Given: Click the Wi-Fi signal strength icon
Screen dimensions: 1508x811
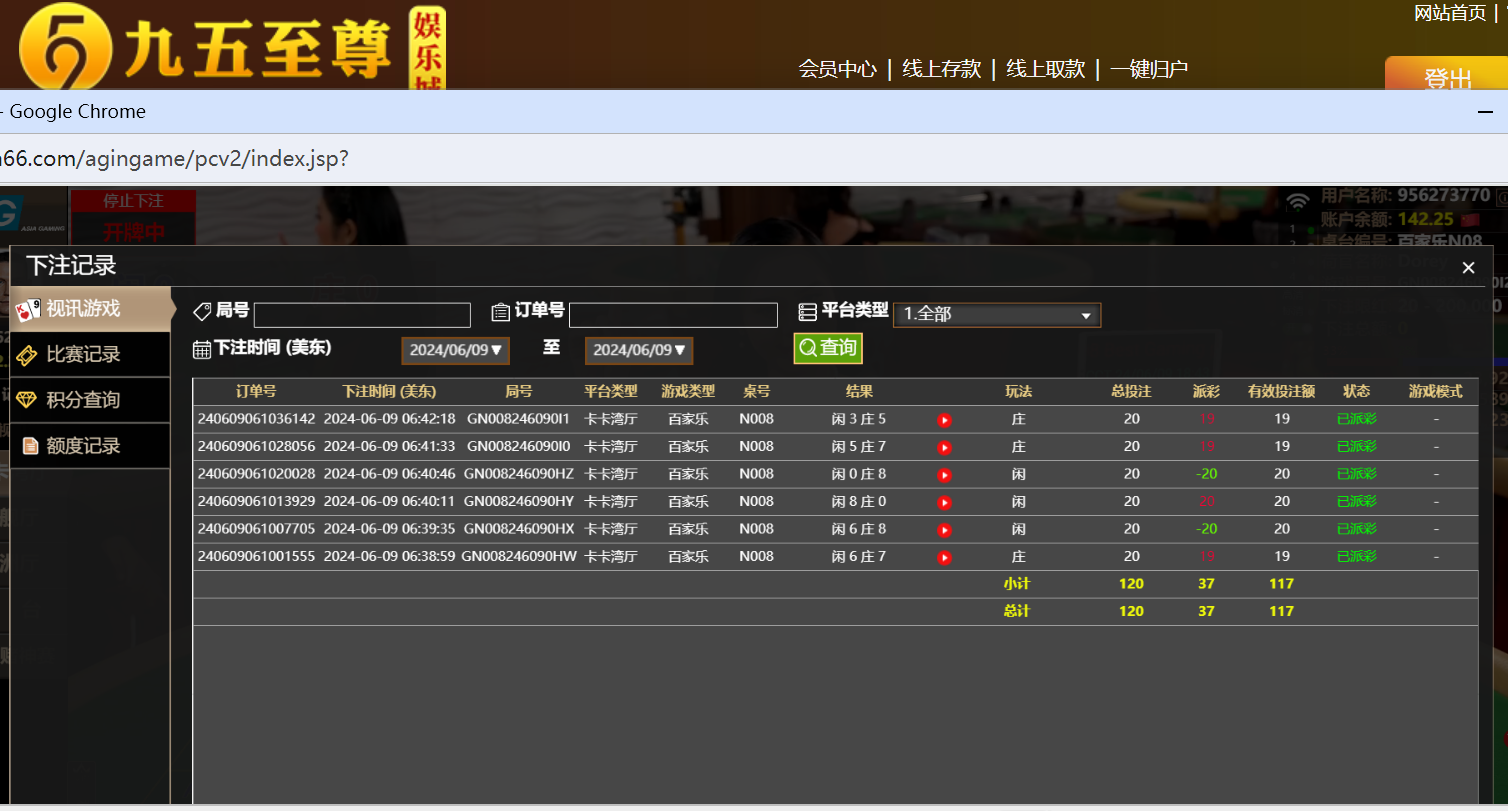Looking at the screenshot, I should pos(1297,202).
